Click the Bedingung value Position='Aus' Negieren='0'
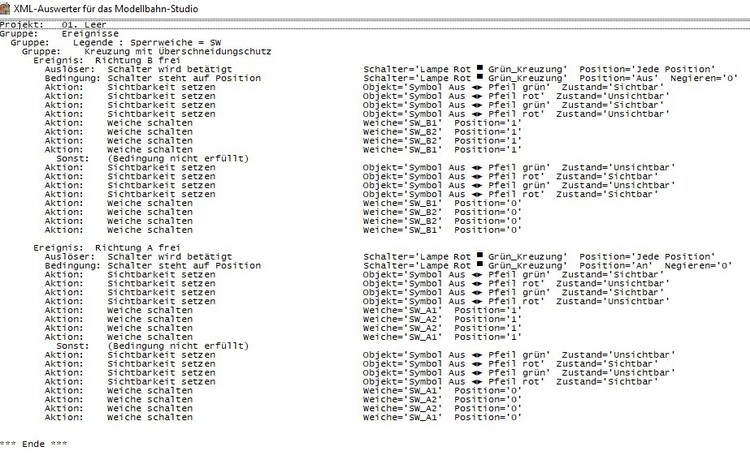The height and width of the screenshot is (464, 750). (658, 78)
